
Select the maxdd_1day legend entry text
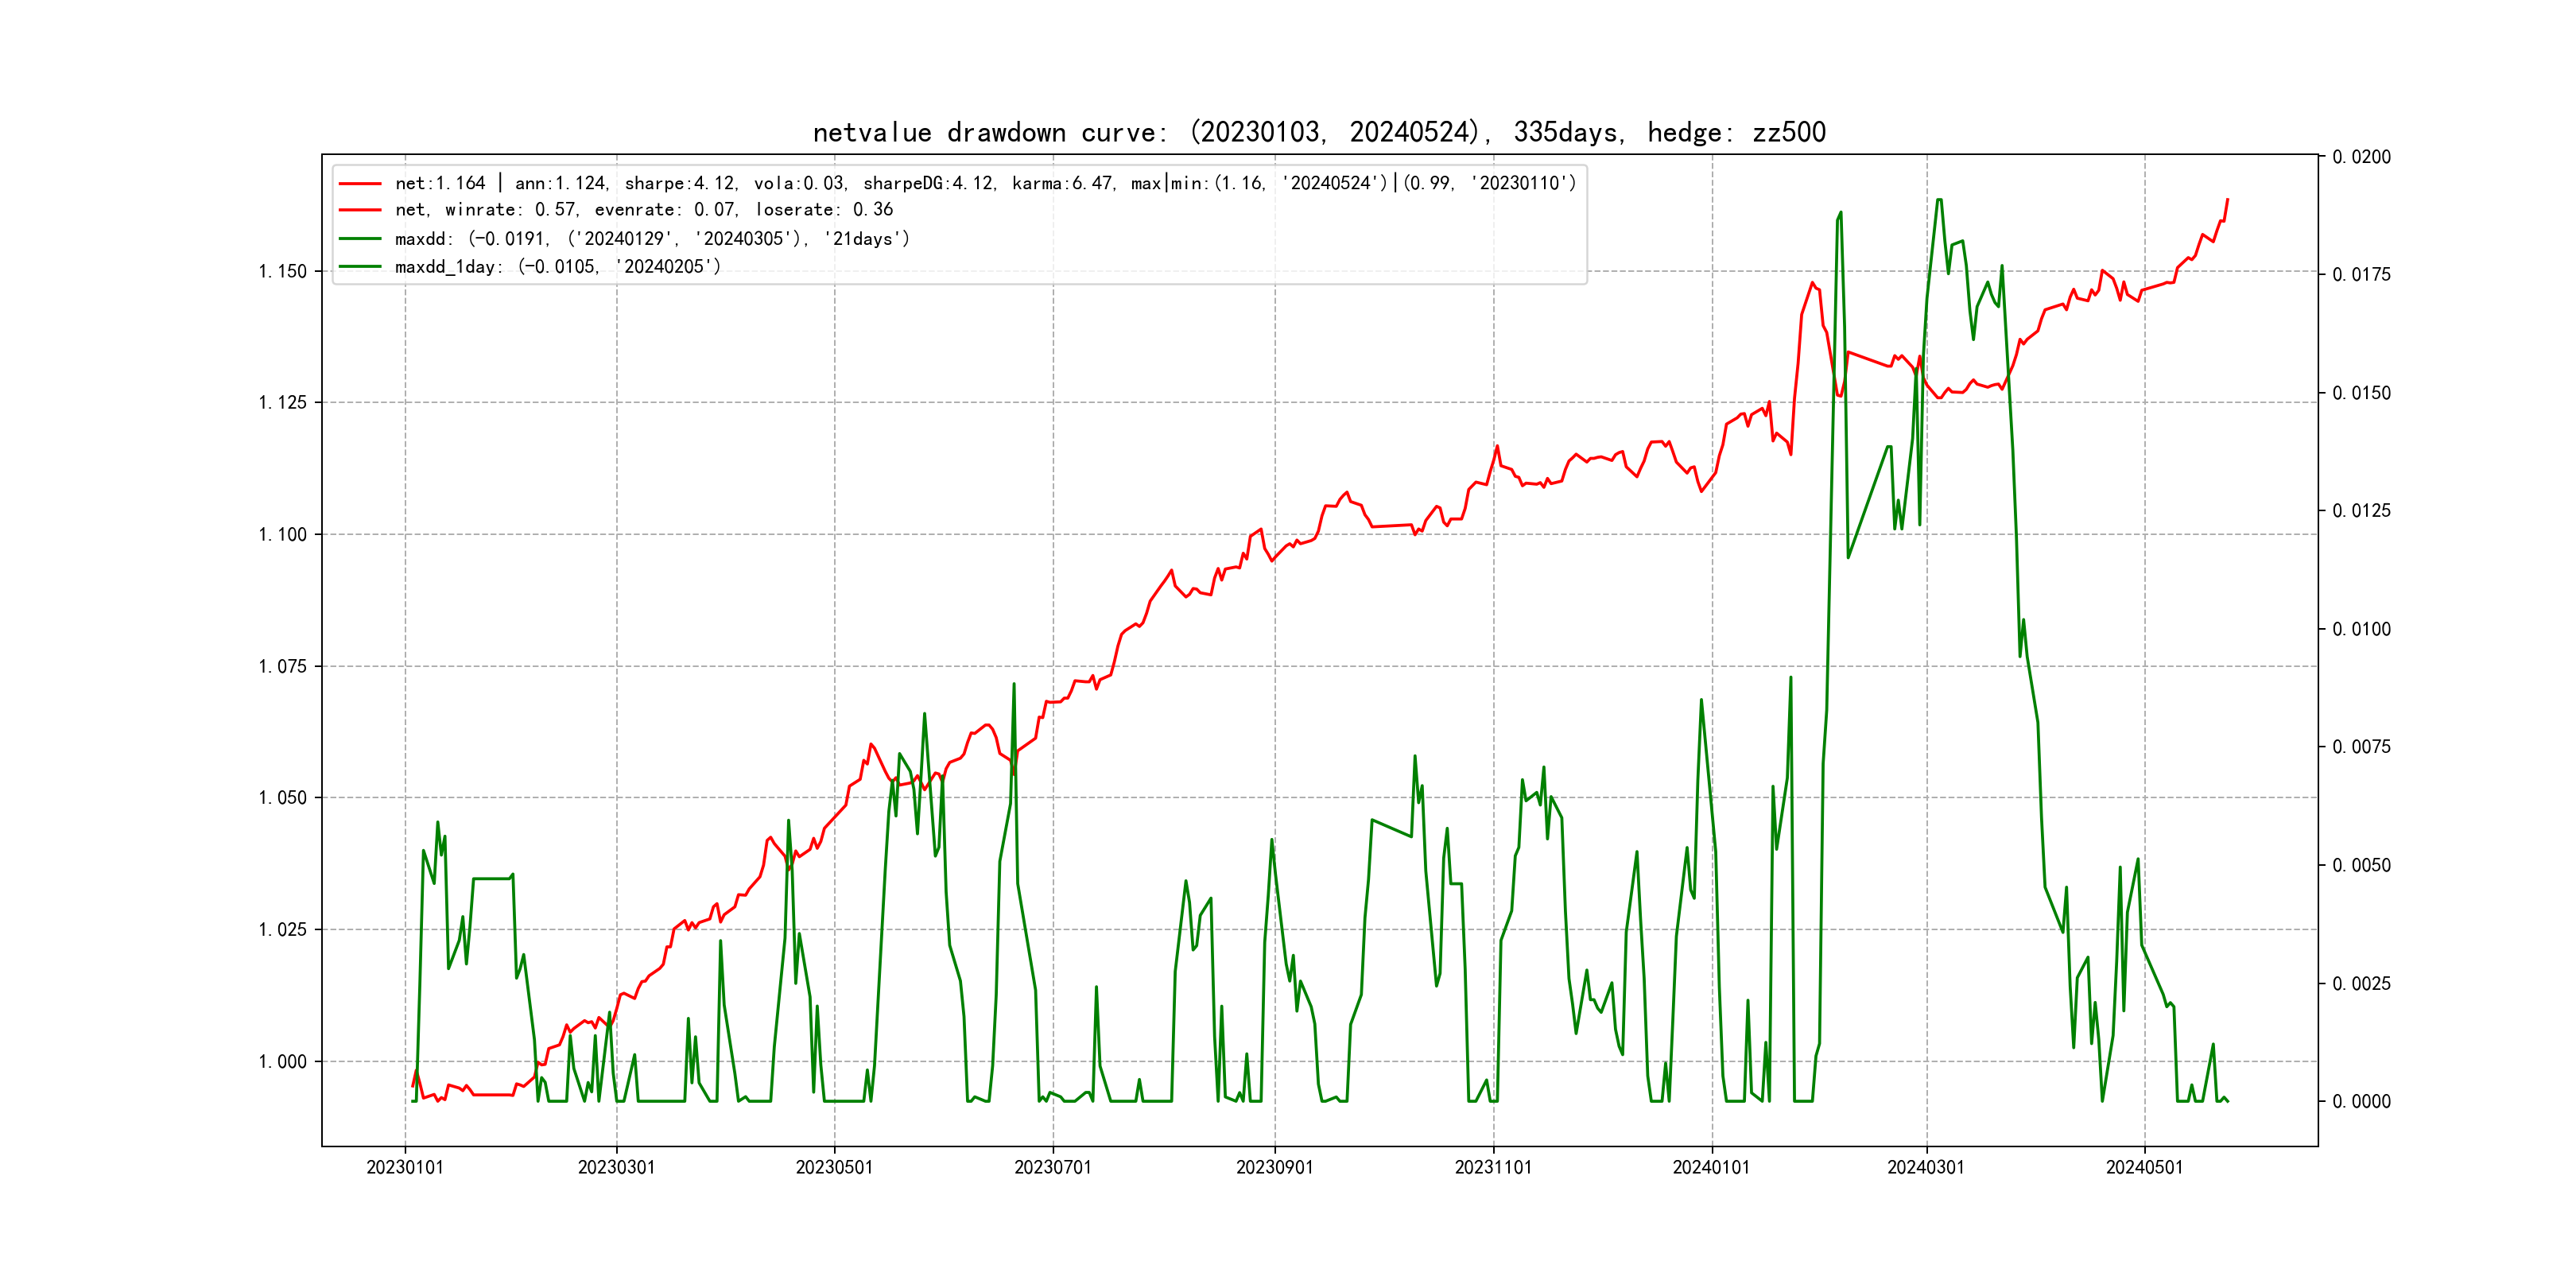coord(557,267)
